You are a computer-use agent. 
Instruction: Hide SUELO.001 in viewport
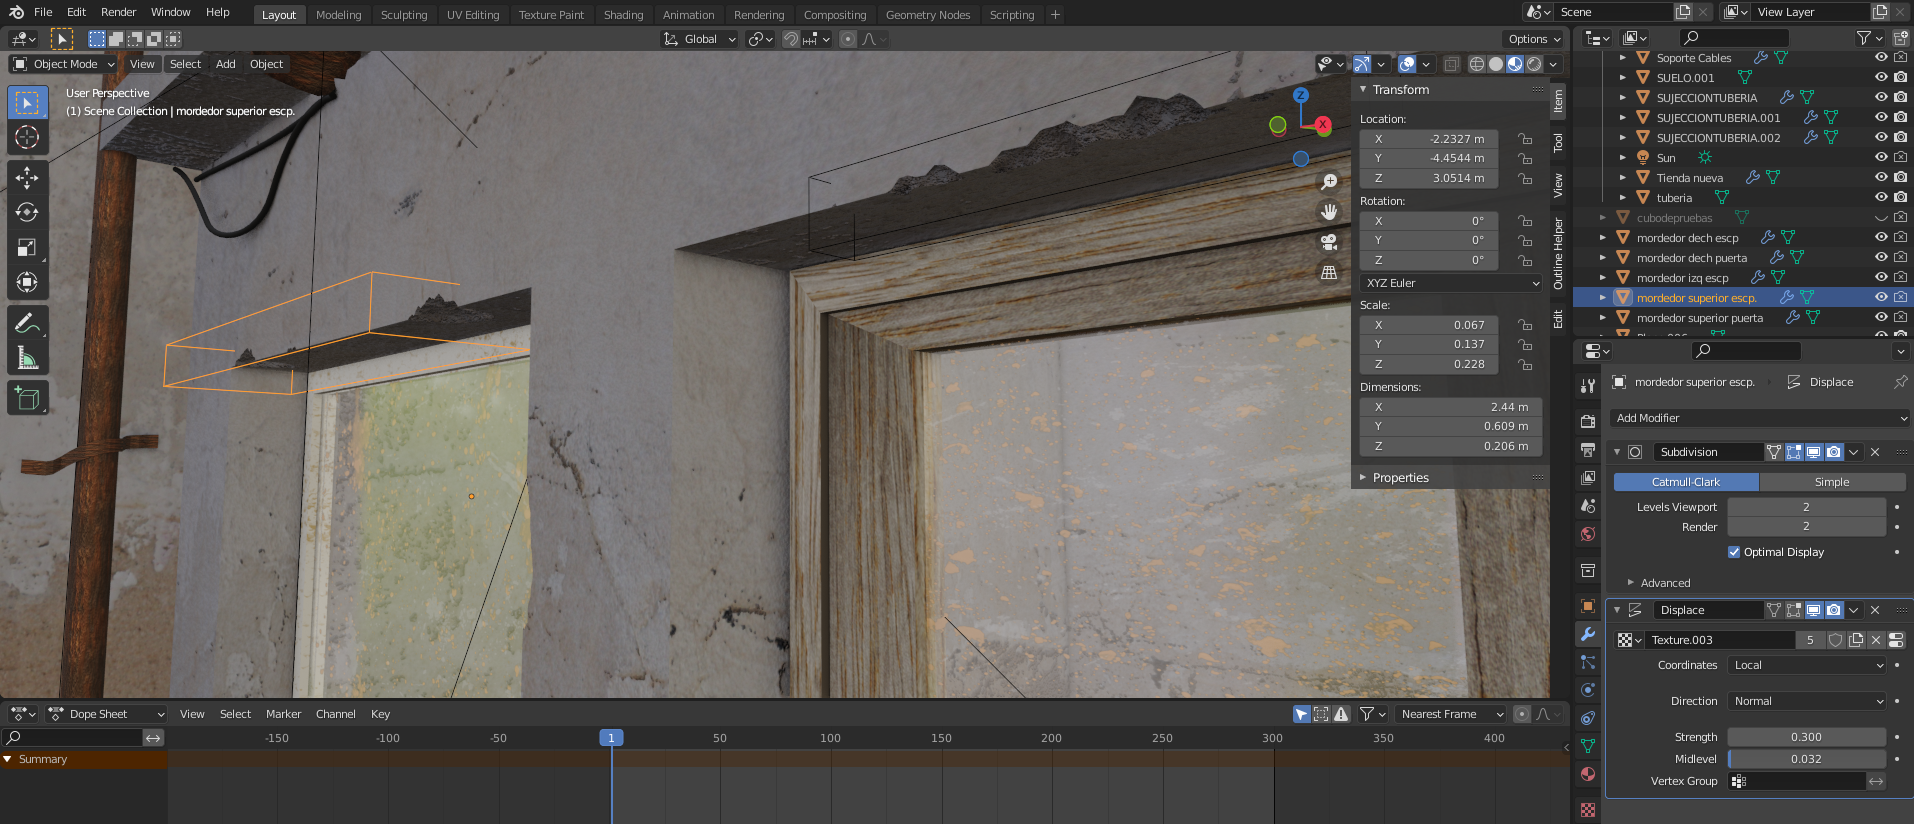(x=1881, y=77)
